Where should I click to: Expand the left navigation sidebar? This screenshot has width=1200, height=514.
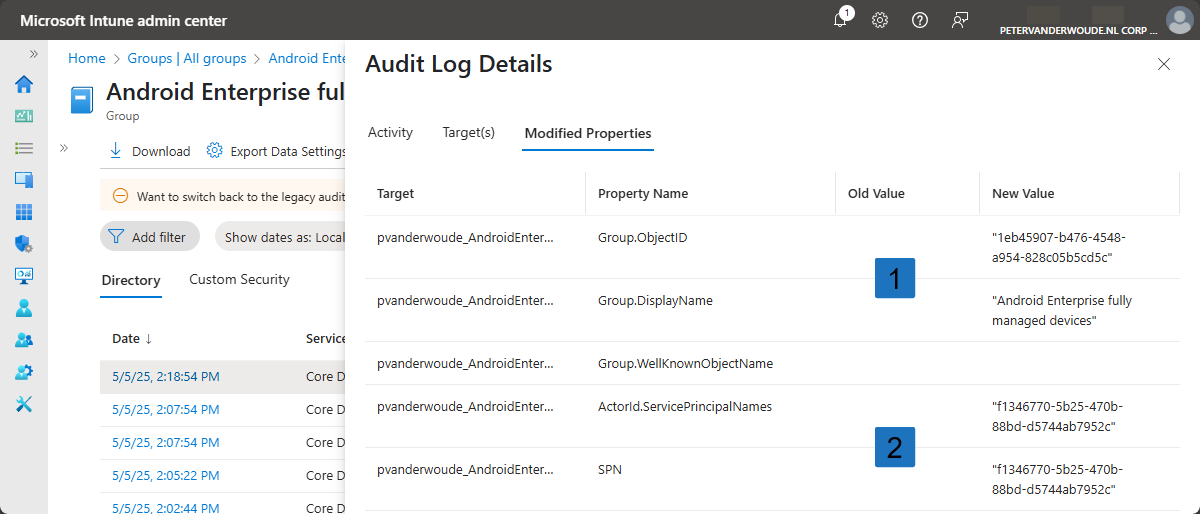click(33, 54)
